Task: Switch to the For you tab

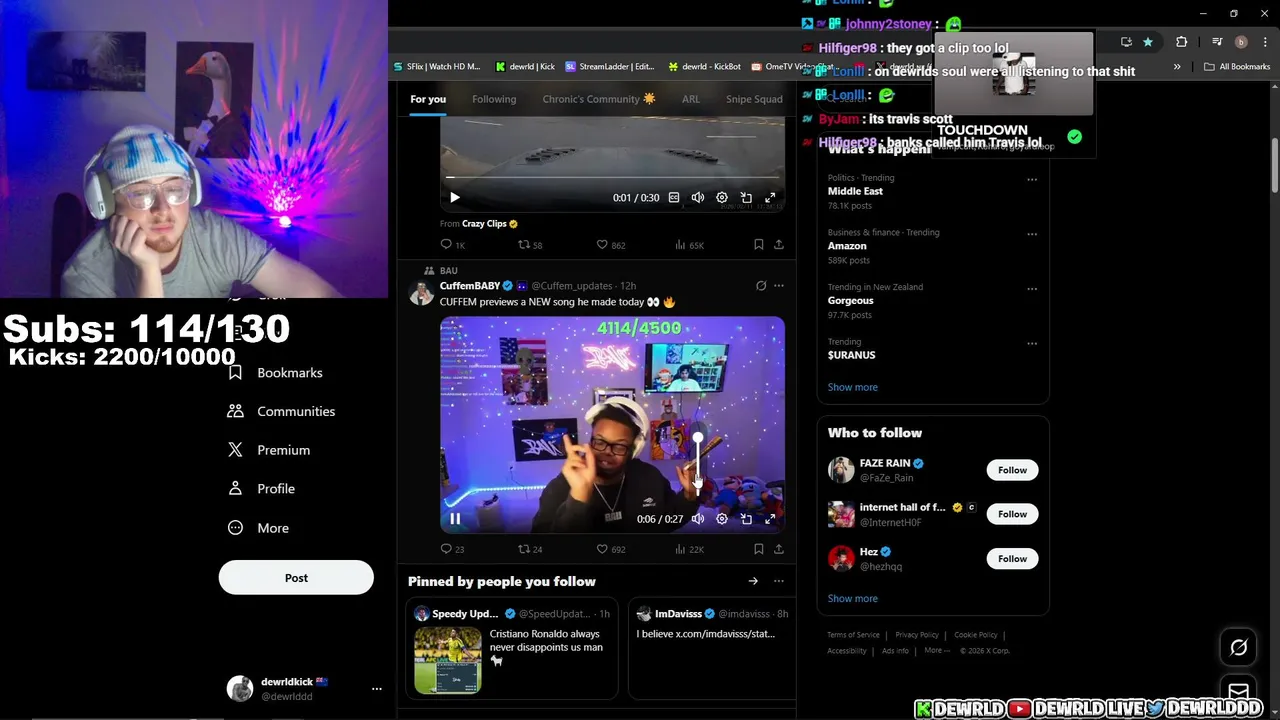Action: (x=428, y=99)
